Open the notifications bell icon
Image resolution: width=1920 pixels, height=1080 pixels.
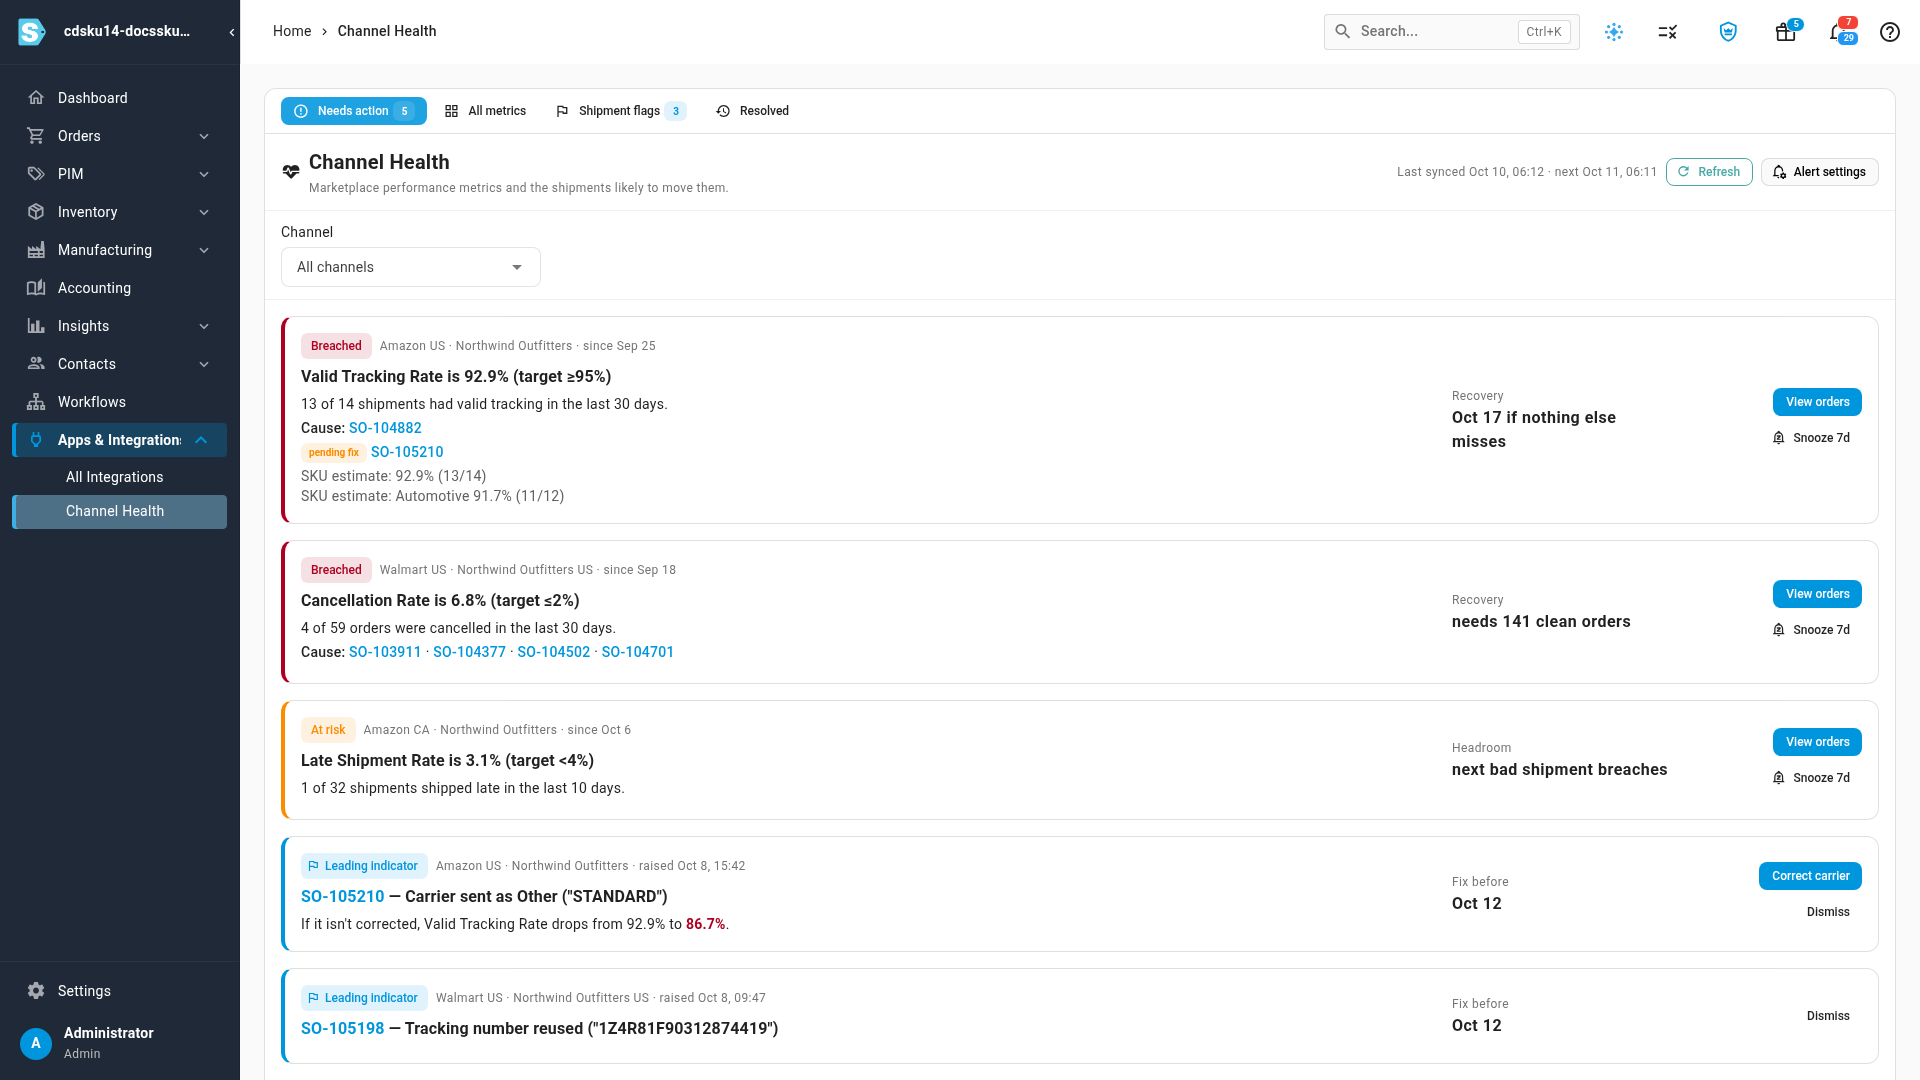[x=1840, y=32]
